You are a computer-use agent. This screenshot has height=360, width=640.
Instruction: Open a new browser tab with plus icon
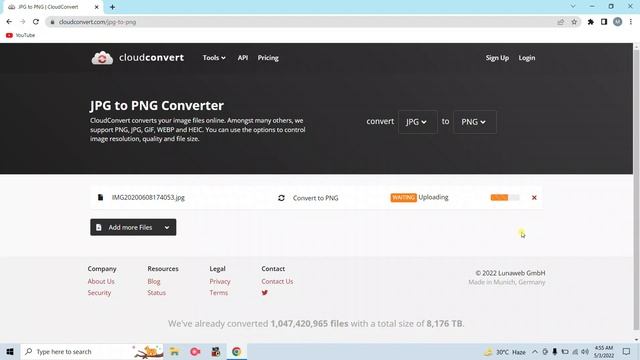tap(112, 7)
